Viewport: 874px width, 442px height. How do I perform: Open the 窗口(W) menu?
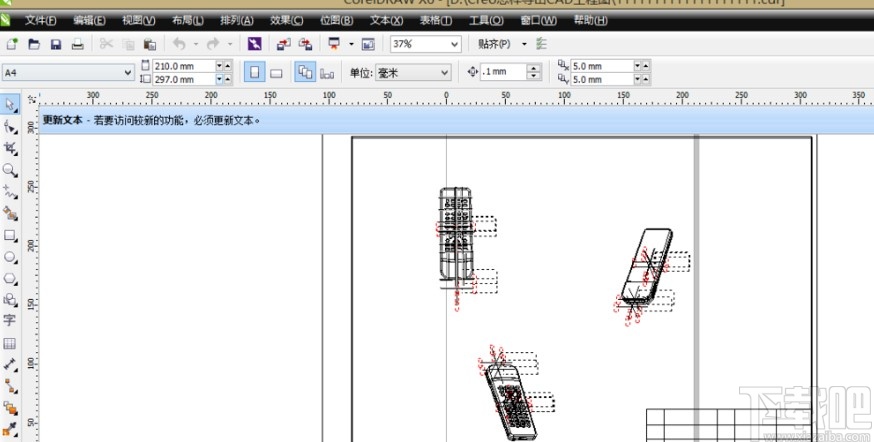click(x=538, y=21)
